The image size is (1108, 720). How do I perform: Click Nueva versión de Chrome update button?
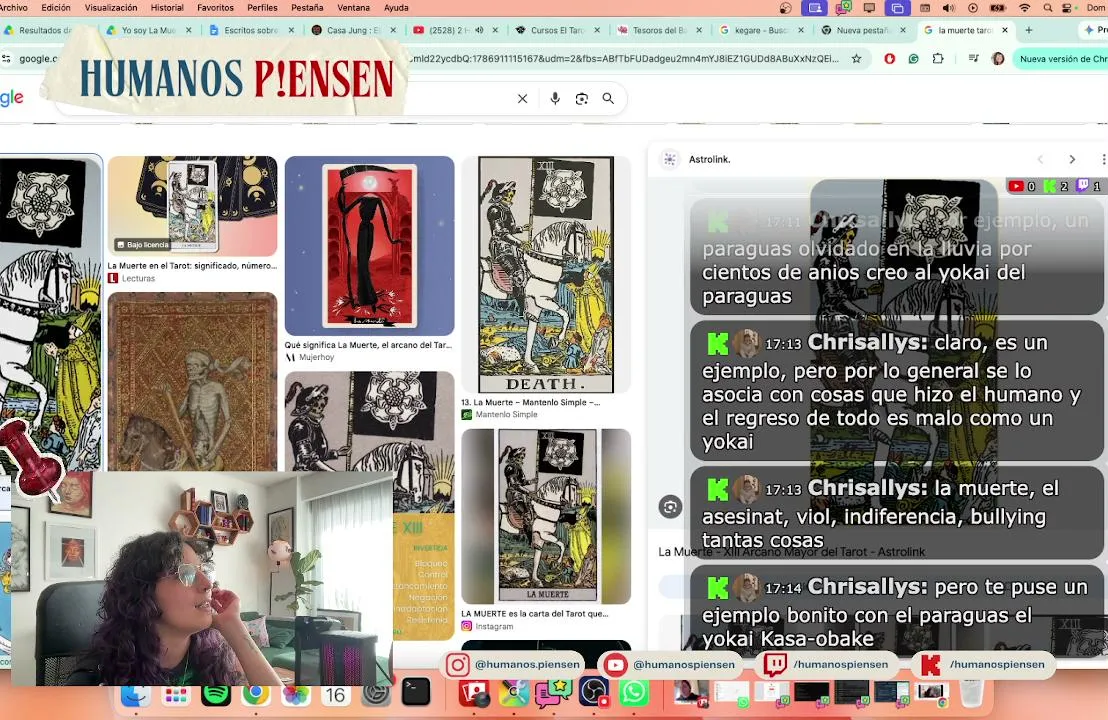pos(1061,59)
